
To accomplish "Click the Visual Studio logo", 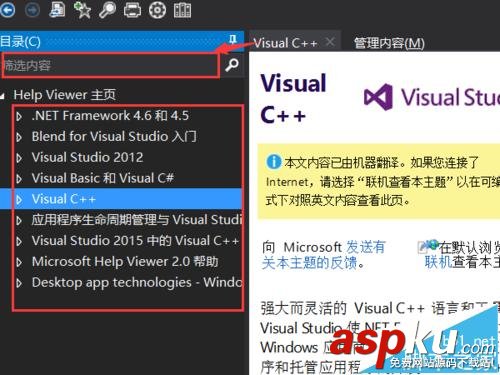I will pos(432,97).
